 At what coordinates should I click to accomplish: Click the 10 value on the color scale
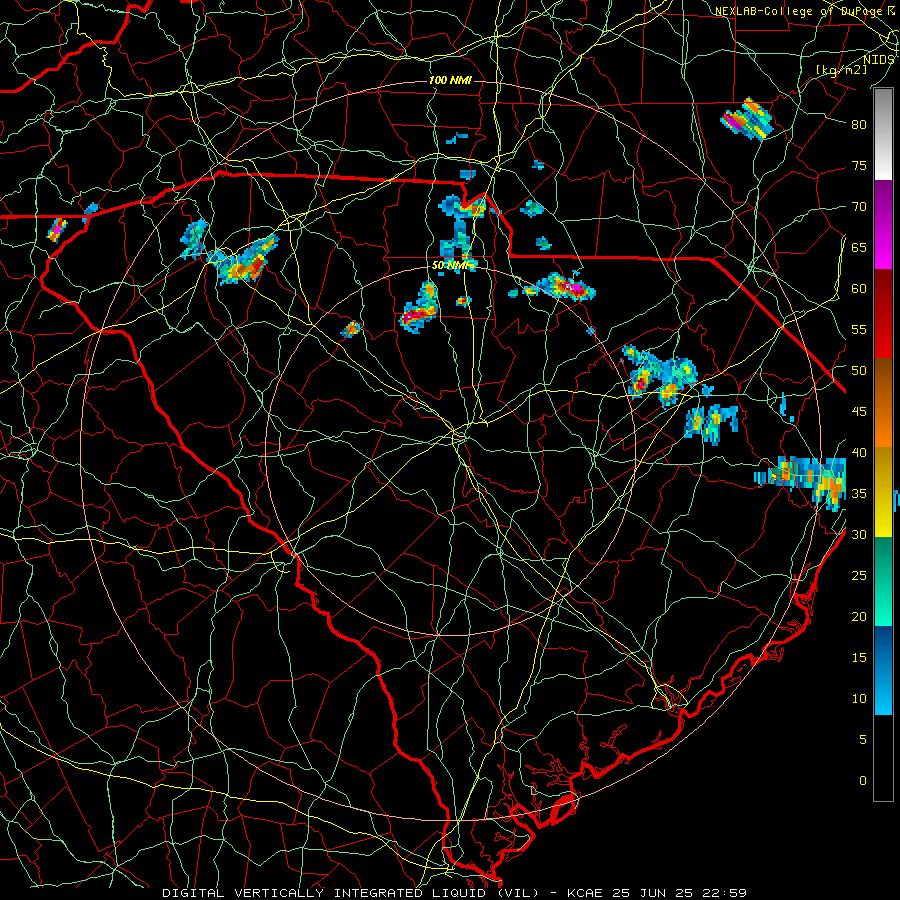pyautogui.click(x=859, y=699)
